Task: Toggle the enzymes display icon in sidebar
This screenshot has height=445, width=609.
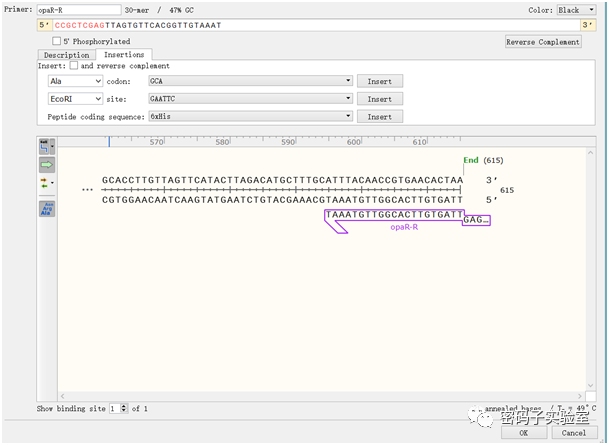Action: tap(44, 146)
